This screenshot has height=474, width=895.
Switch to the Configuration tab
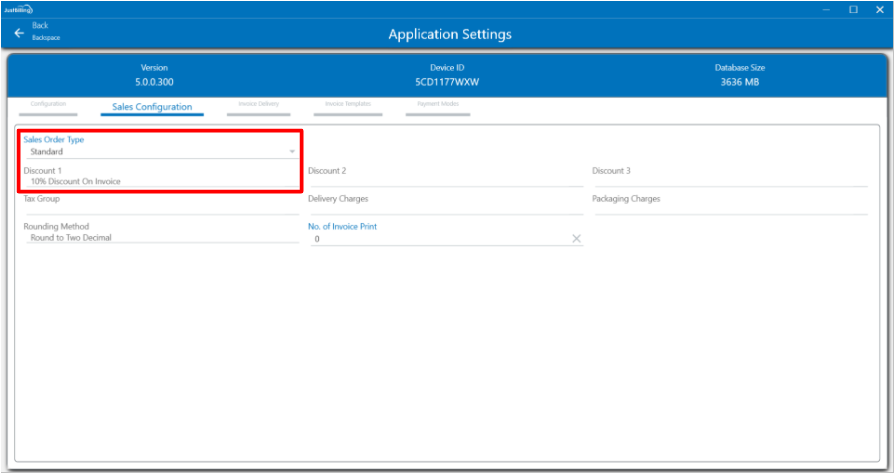point(48,106)
